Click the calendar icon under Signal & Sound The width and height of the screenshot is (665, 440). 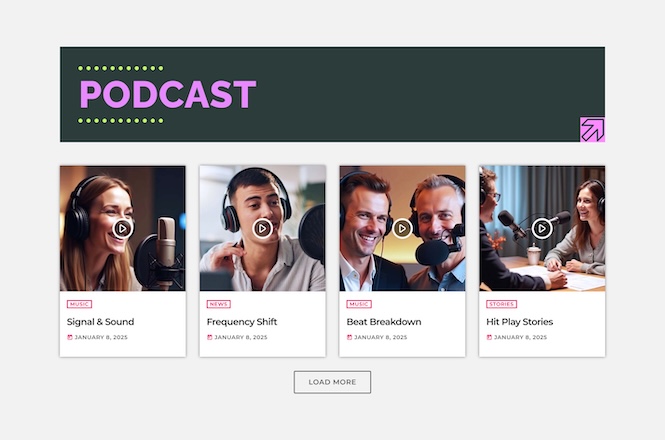[x=70, y=338]
